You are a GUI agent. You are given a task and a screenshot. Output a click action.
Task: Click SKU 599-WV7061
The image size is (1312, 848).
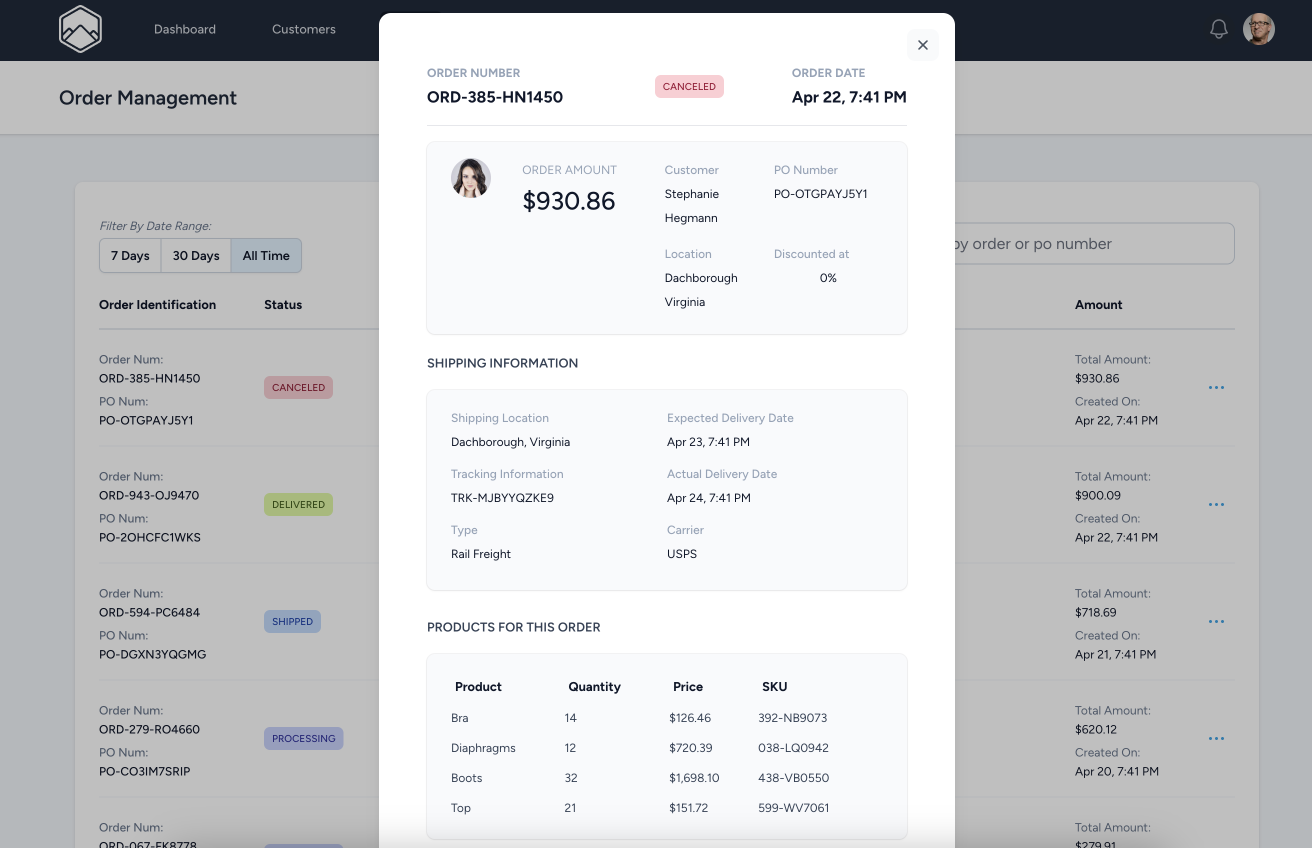click(794, 808)
